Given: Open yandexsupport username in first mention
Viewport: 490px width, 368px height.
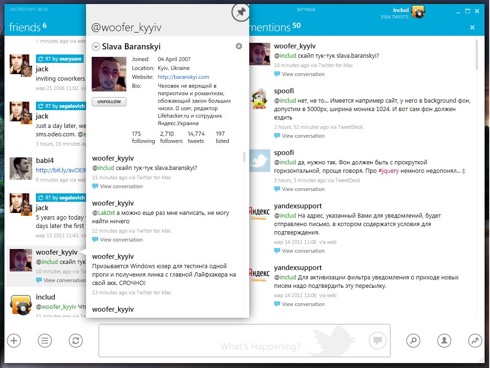Looking at the screenshot, I should (x=298, y=206).
